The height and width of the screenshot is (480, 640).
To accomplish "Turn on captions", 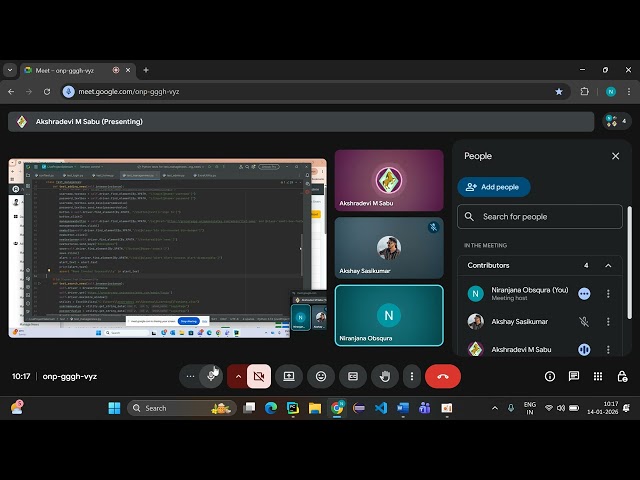I will [353, 376].
